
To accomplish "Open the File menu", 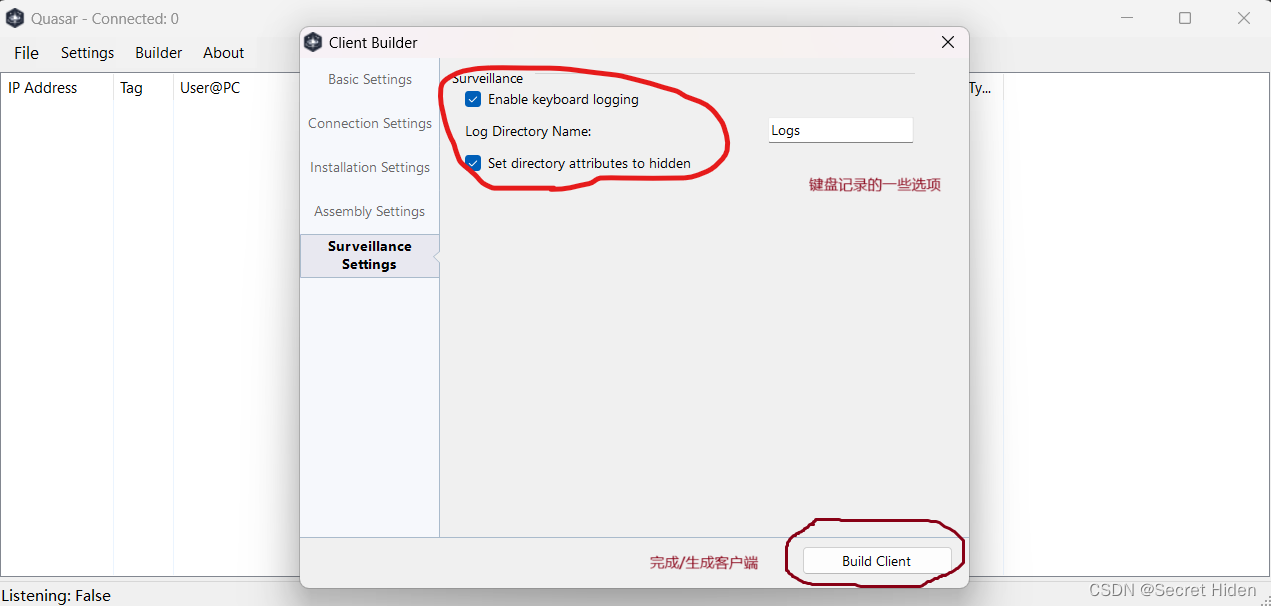I will [x=27, y=53].
